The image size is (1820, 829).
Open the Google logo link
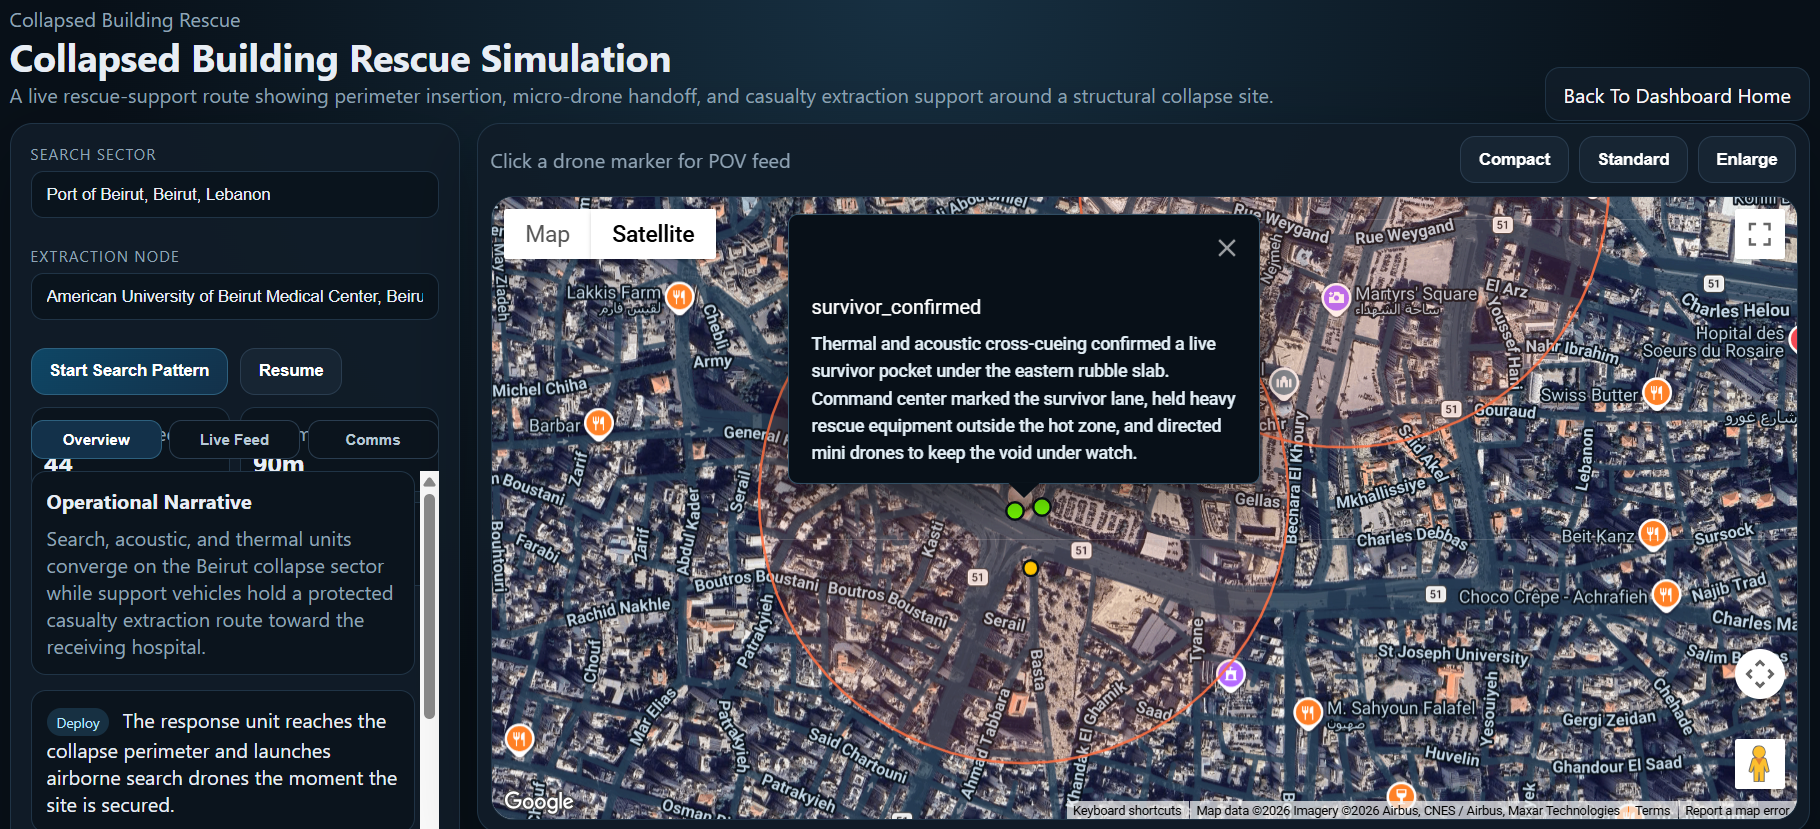click(x=539, y=801)
